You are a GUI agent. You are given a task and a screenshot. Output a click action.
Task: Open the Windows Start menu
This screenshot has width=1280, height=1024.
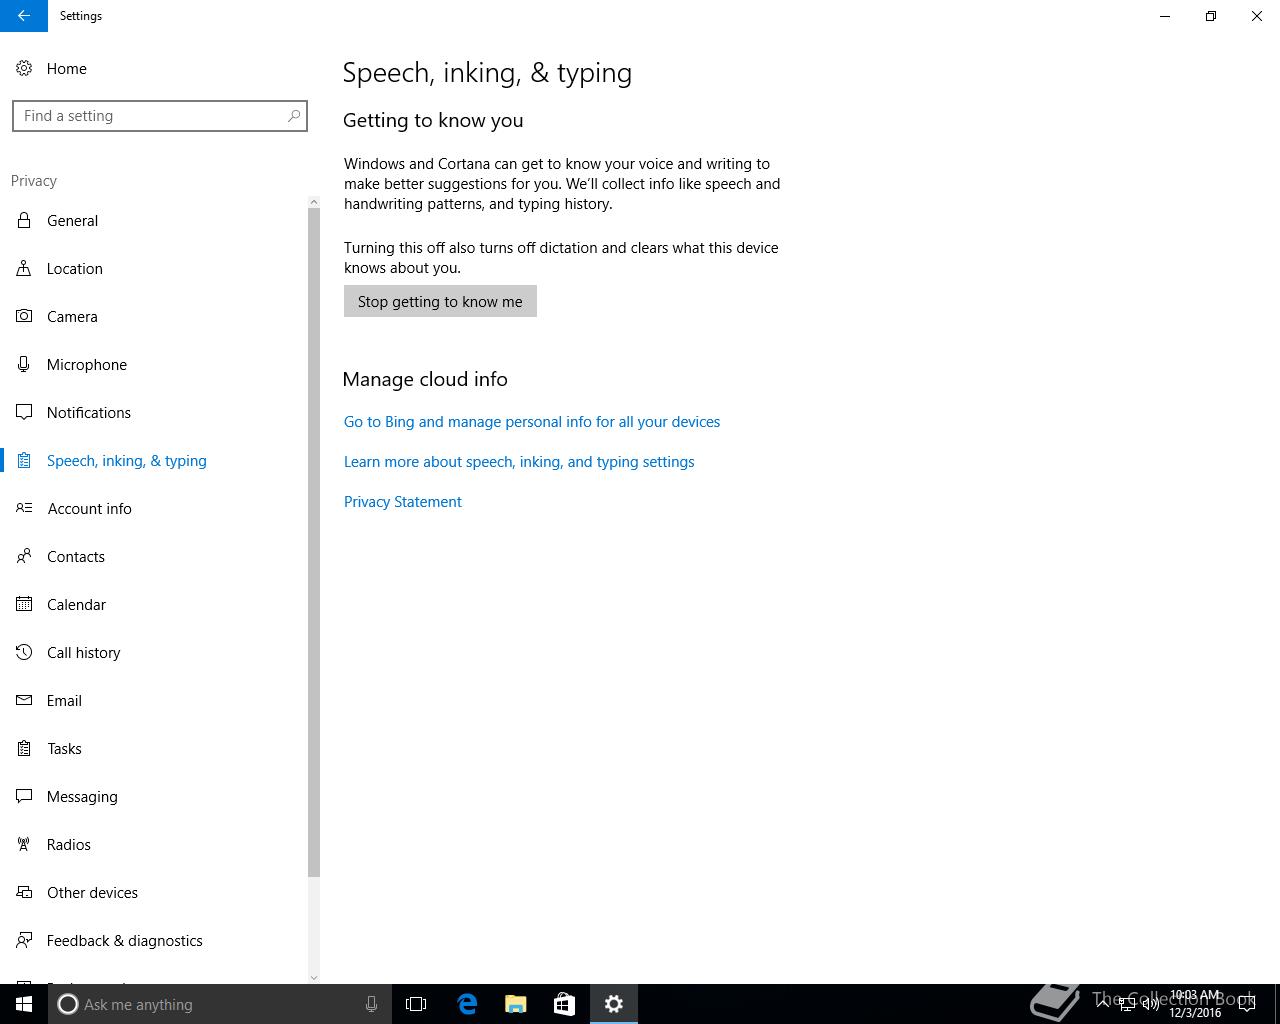coord(24,1004)
